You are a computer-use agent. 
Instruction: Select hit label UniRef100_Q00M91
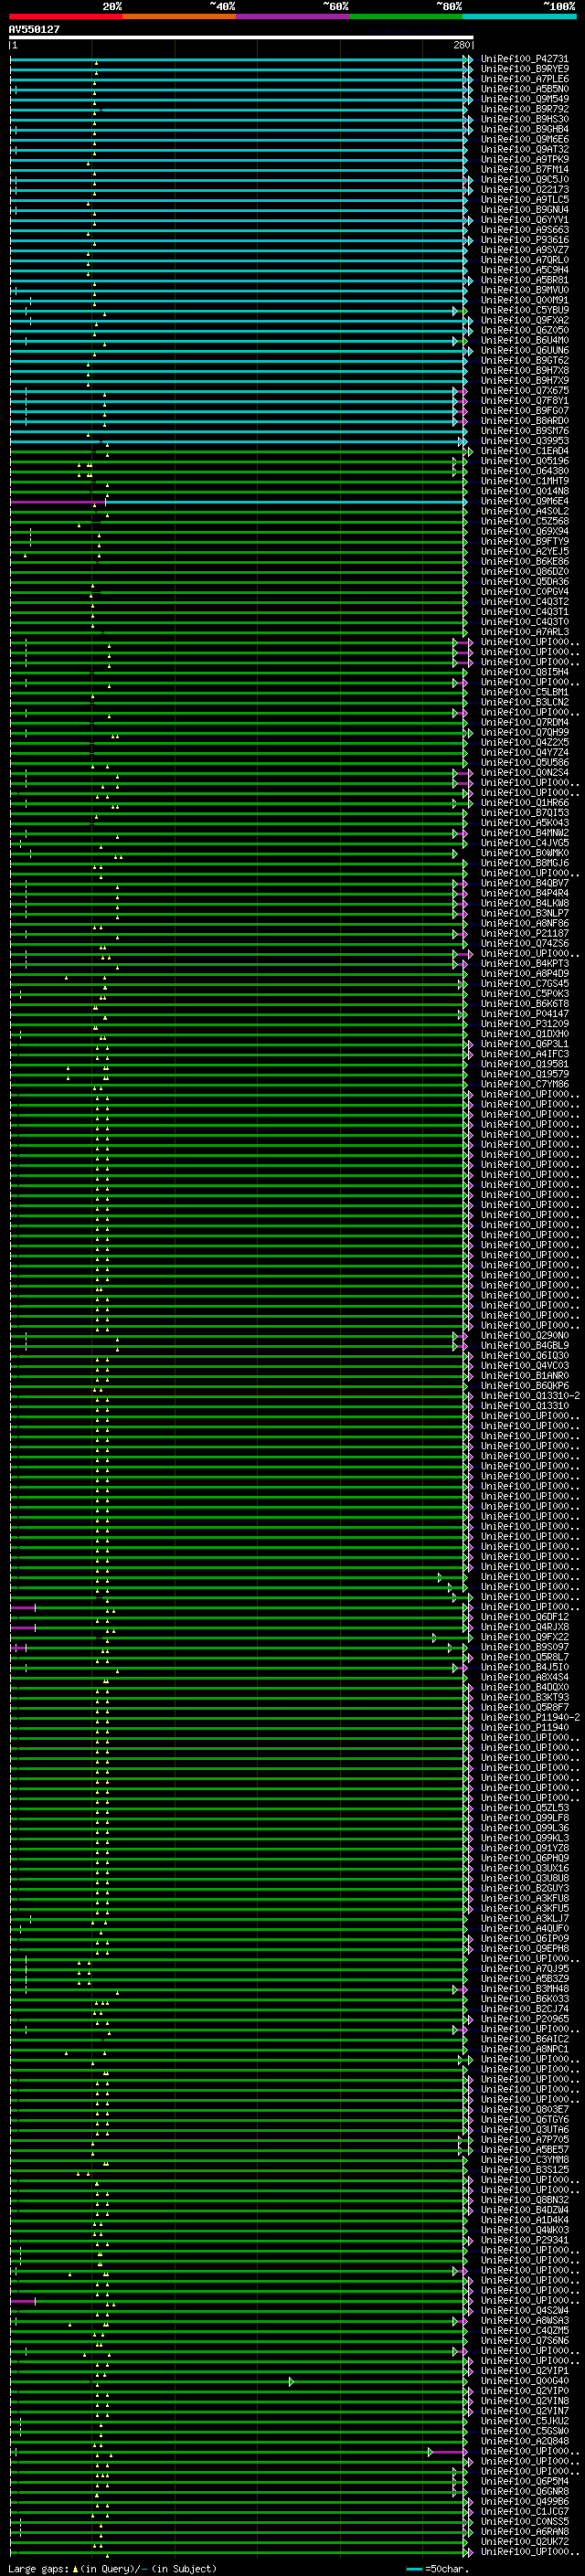(x=524, y=300)
